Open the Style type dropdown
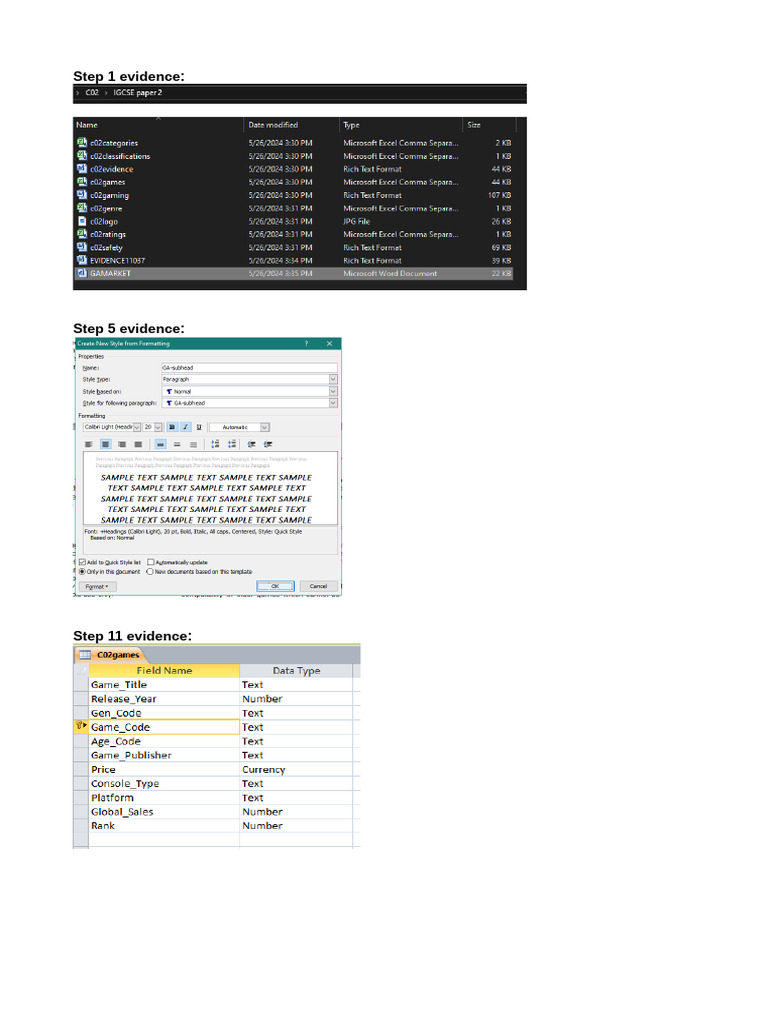The height and width of the screenshot is (1024, 768). [333, 380]
